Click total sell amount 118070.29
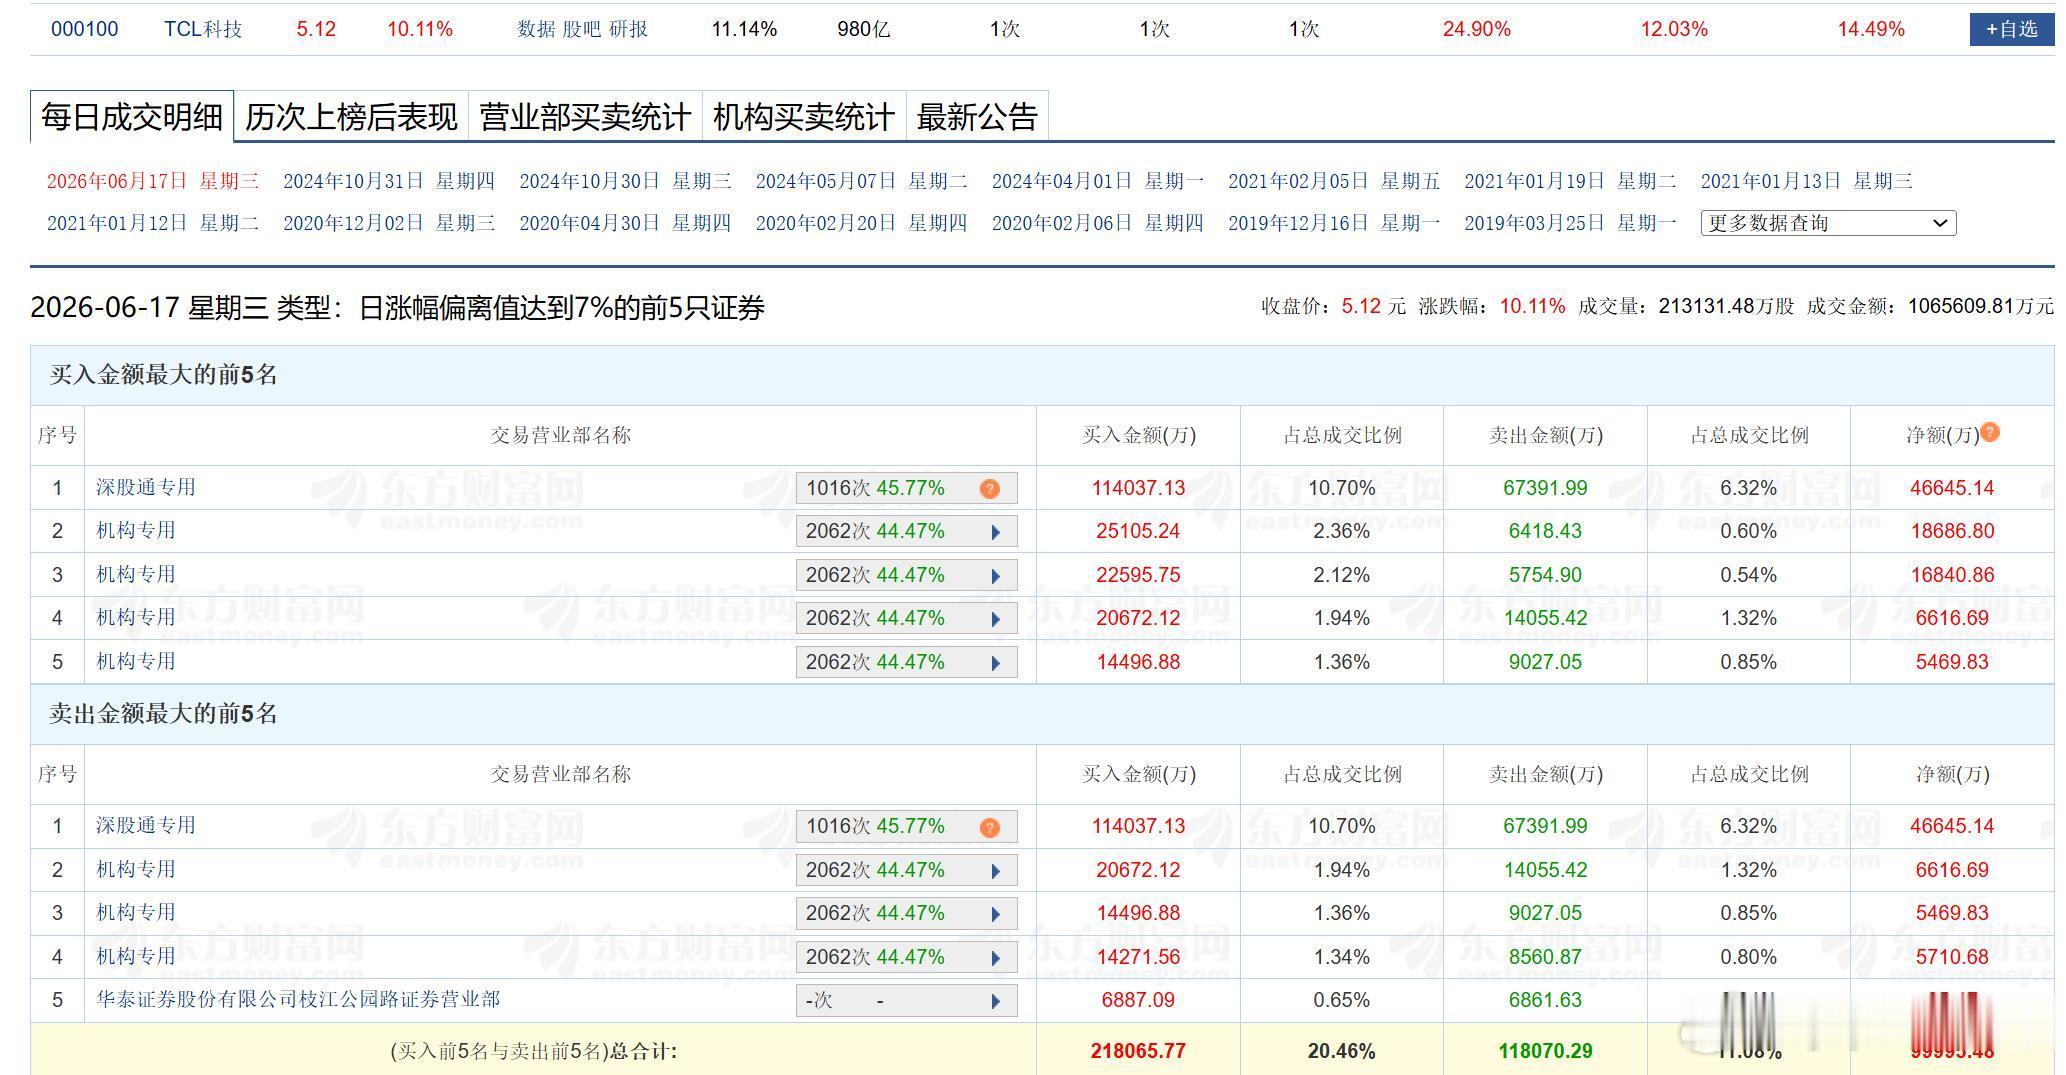Viewport: 2066px width, 1075px height. 1545,1051
